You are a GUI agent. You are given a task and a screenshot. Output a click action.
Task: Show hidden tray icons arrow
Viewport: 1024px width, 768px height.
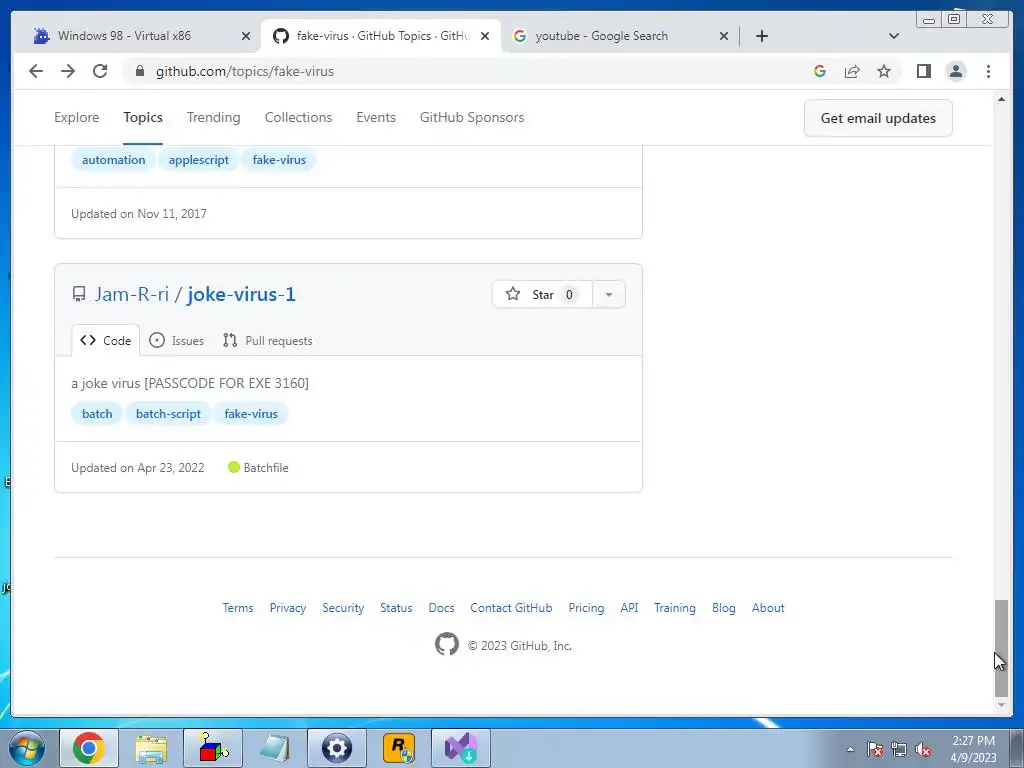[850, 749]
